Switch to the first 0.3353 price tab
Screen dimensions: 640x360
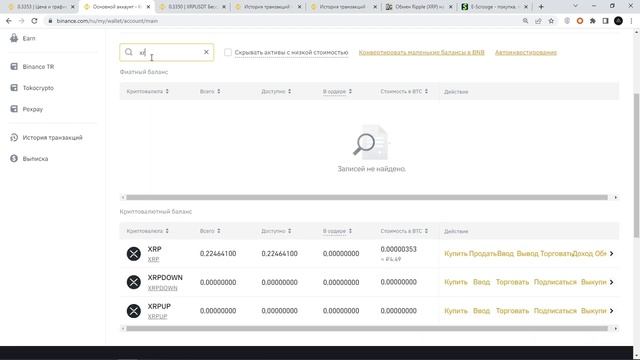tap(41, 7)
